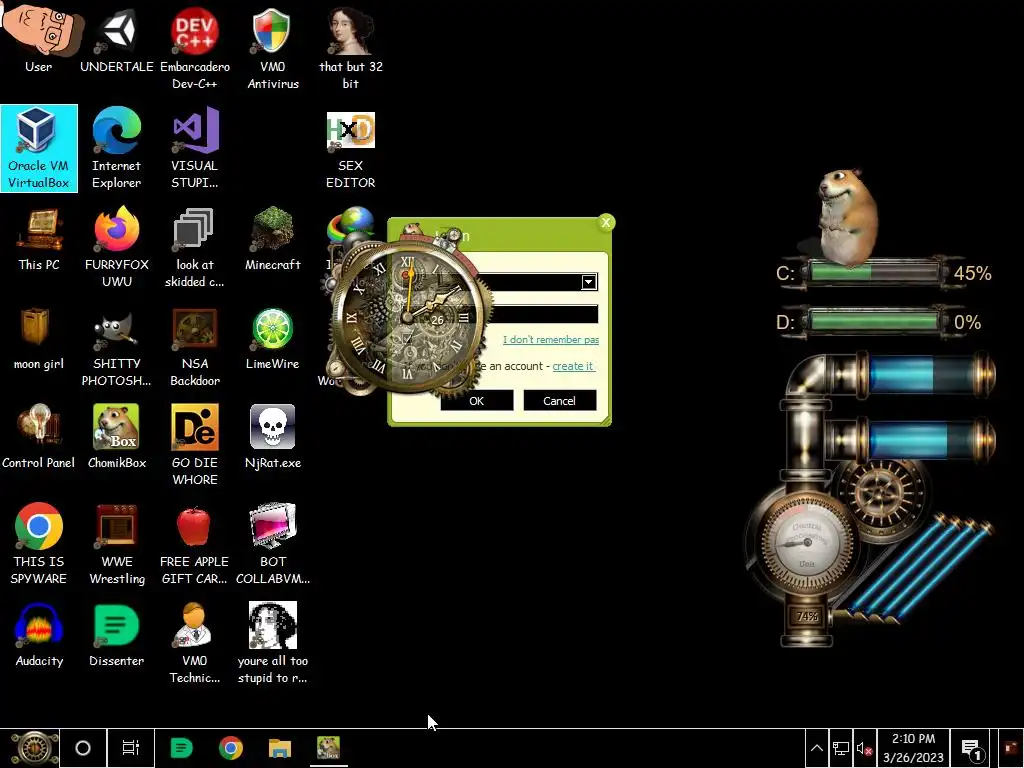Image resolution: width=1024 pixels, height=768 pixels.
Task: Open the VISUAL STUPI... Visual Studio icon
Action: point(195,148)
